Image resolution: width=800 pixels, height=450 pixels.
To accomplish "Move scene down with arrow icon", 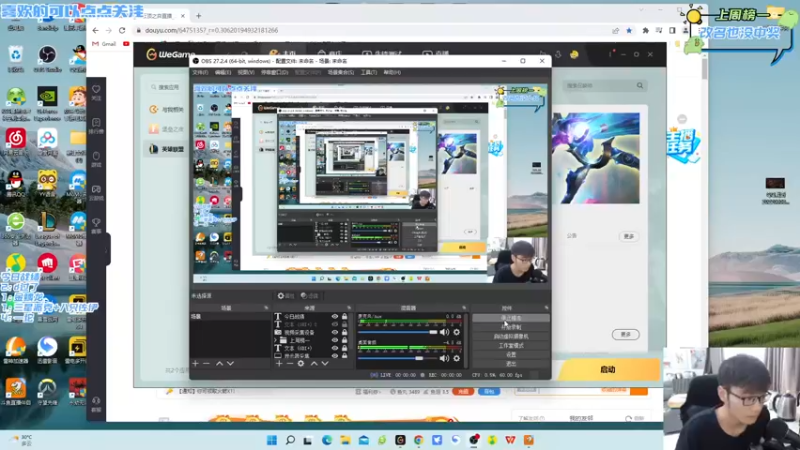I will tap(231, 363).
